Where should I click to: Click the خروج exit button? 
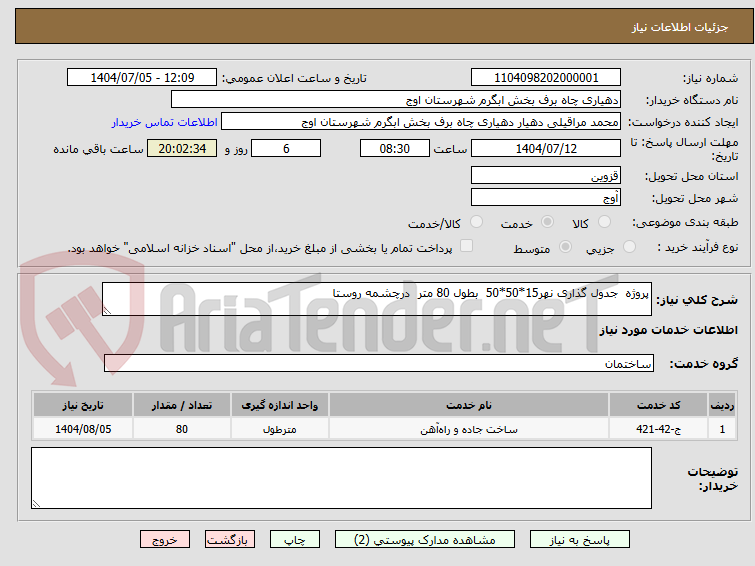[165, 540]
